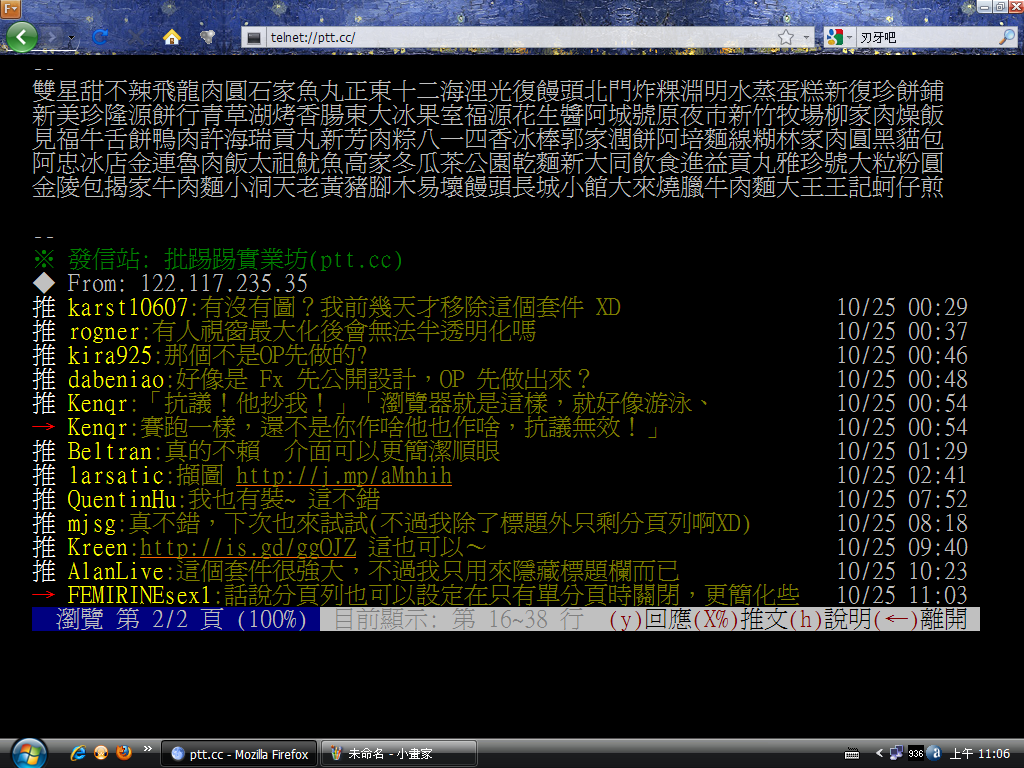Screen dimensions: 1024x768
Task: Switch to ptt.cc - Mozilla Firefox taskbar button
Action: 239,754
